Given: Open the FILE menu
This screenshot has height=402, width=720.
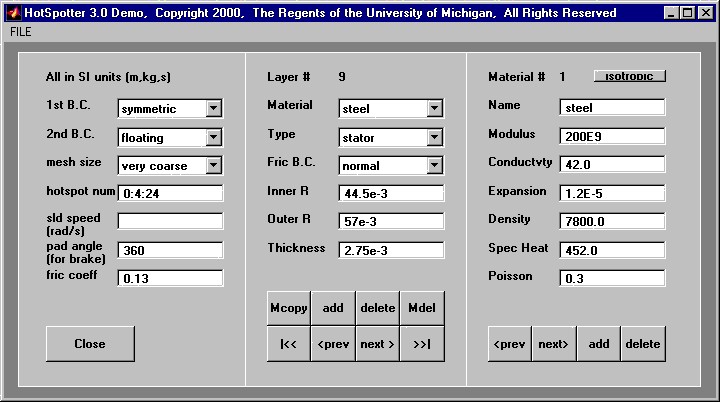Looking at the screenshot, I should (x=20, y=32).
